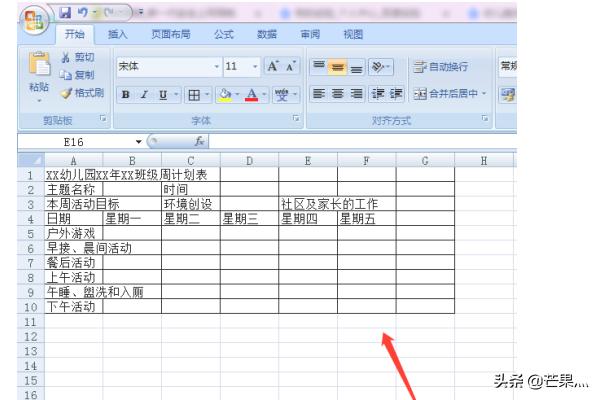Screen dimensions: 600x400
Task: Increase font size
Action: 273,66
